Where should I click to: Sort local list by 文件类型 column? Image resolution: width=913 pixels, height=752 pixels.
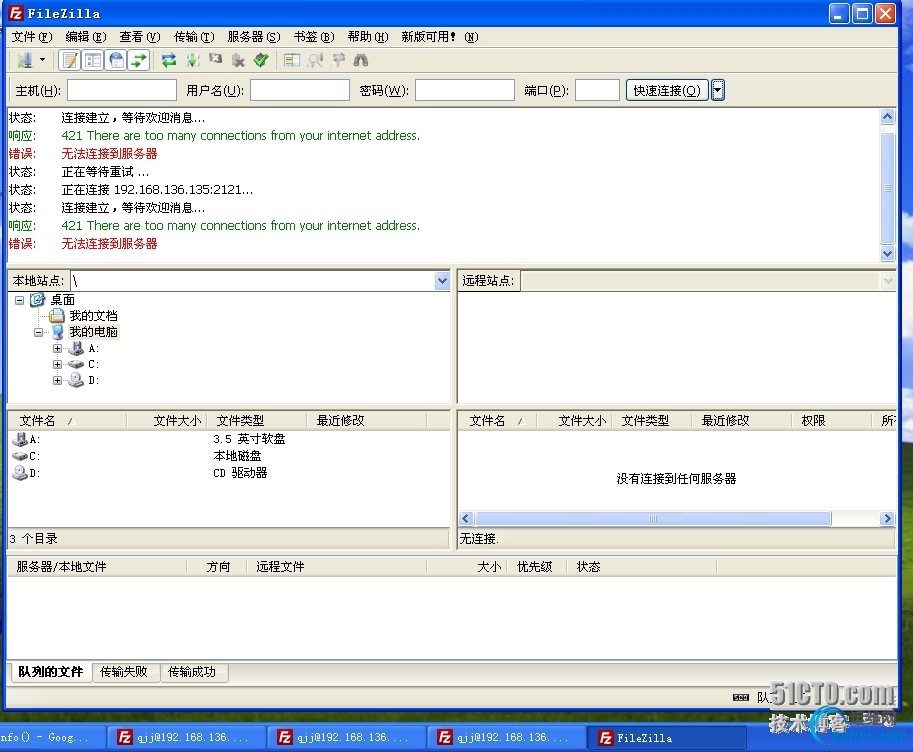pos(257,421)
